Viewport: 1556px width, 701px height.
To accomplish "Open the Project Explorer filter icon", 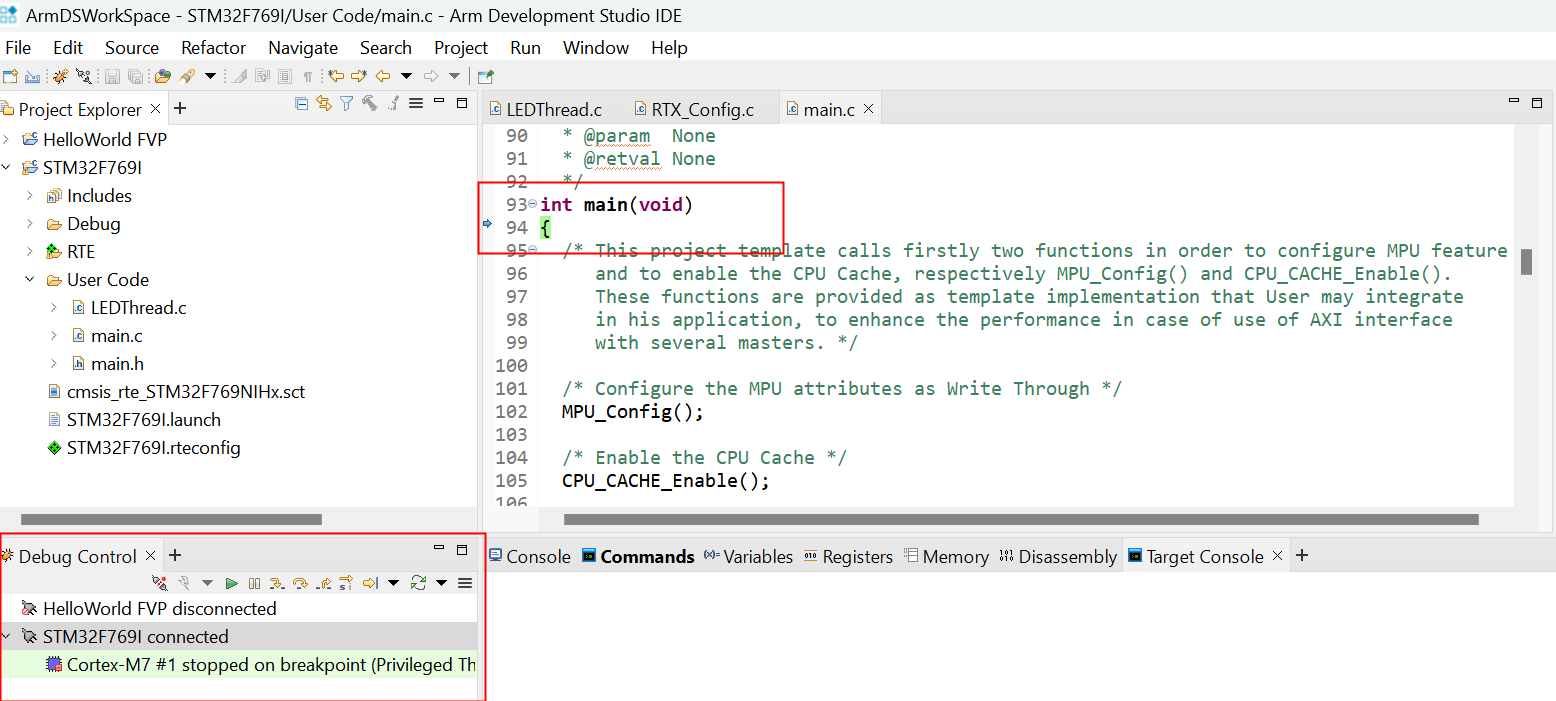I will [x=346, y=103].
